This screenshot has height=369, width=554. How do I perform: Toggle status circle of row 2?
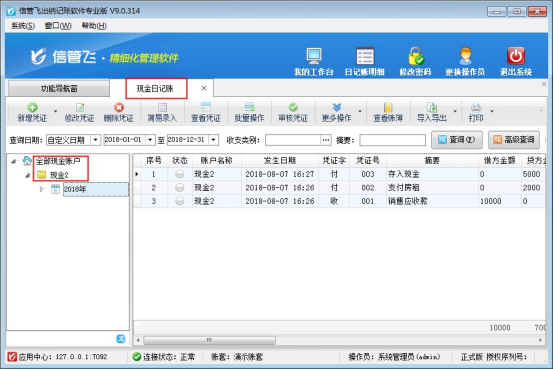pyautogui.click(x=180, y=187)
